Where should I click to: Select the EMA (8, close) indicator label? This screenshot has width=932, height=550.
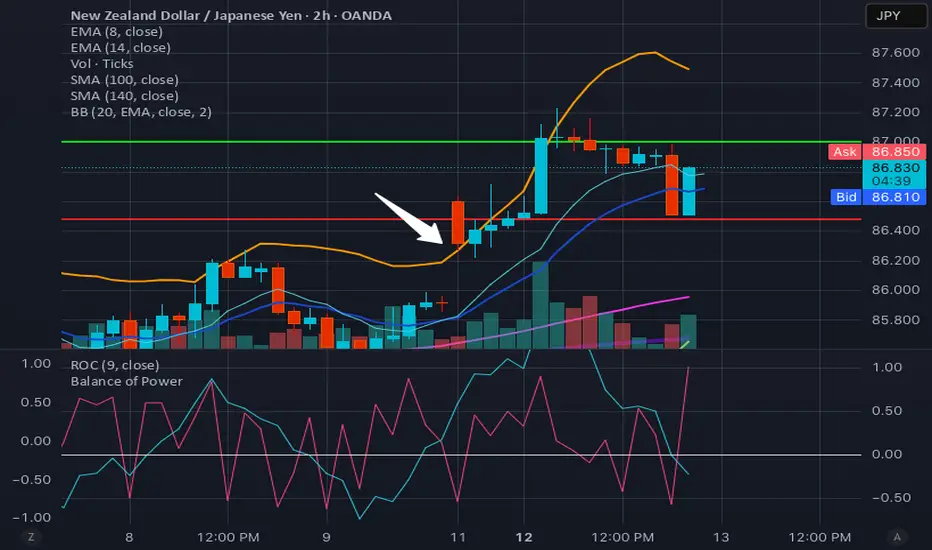116,32
